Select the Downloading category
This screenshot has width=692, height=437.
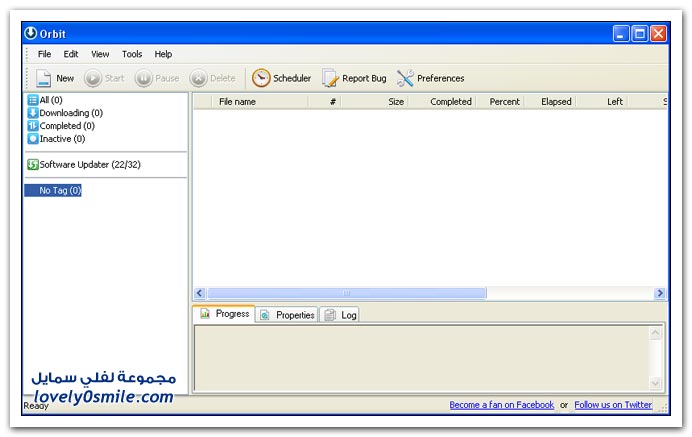[70, 113]
